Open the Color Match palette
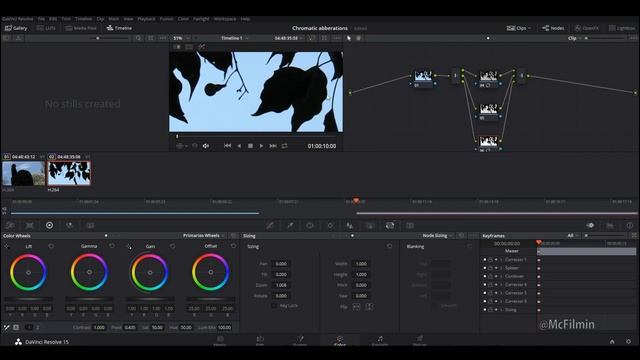Image resolution: width=640 pixels, height=360 pixels. (x=29, y=225)
